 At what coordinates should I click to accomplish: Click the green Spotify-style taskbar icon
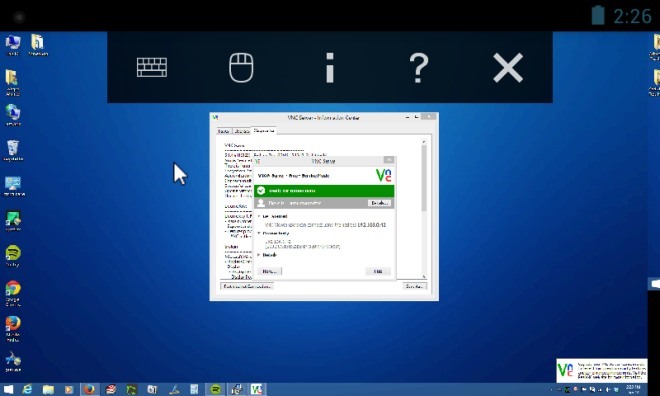[215, 389]
